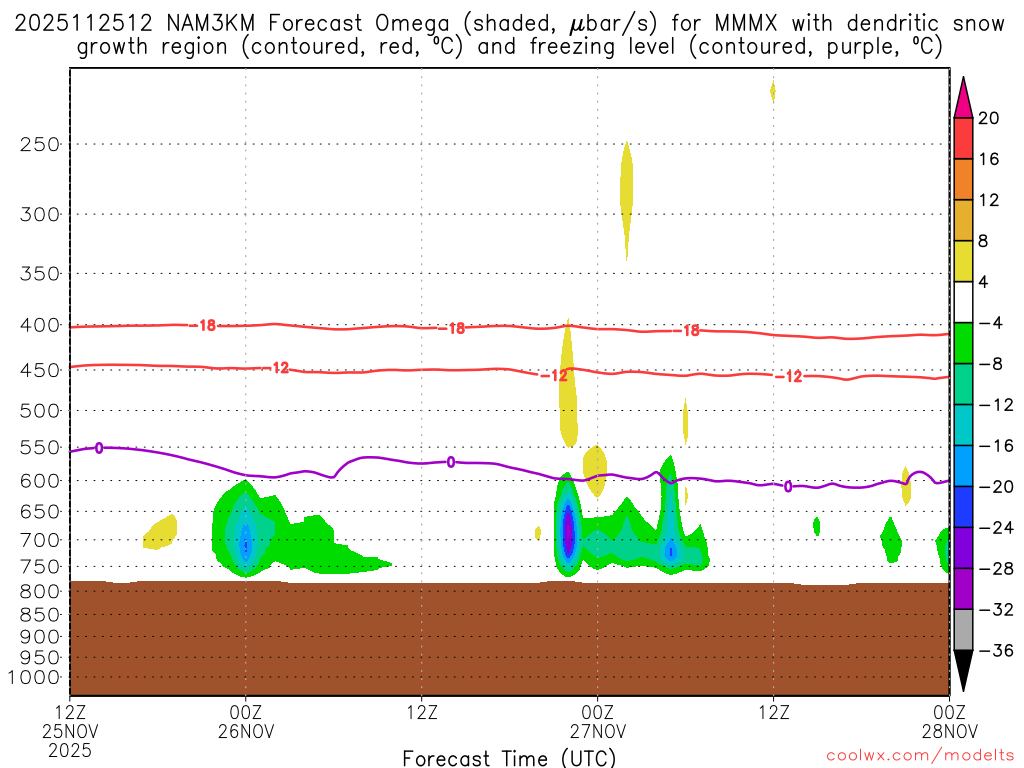The image size is (1024, 768).
Task: Click the 'Forecast Time (UTC)' axis title
Action: (509, 758)
